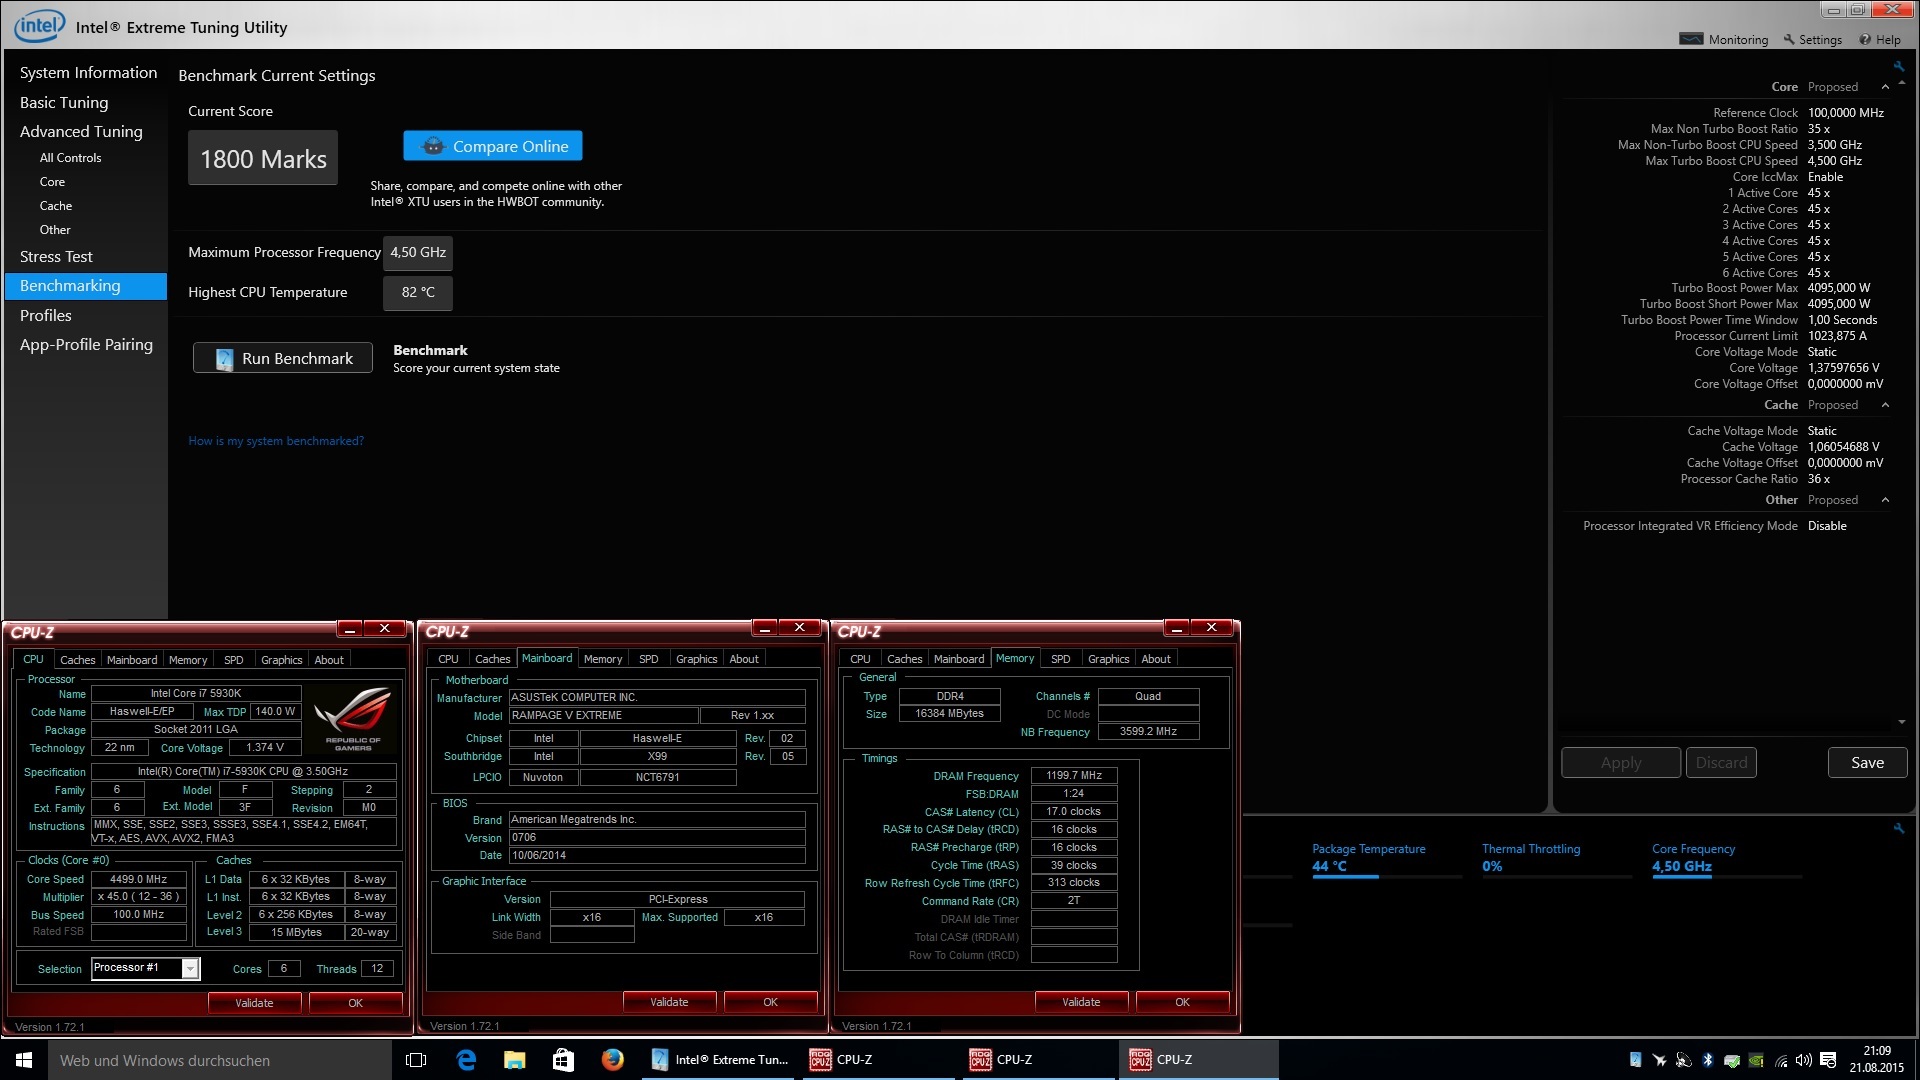Open Mainboard tab in CPU-Z Memory window
Screen dimensions: 1920x1080
click(959, 659)
